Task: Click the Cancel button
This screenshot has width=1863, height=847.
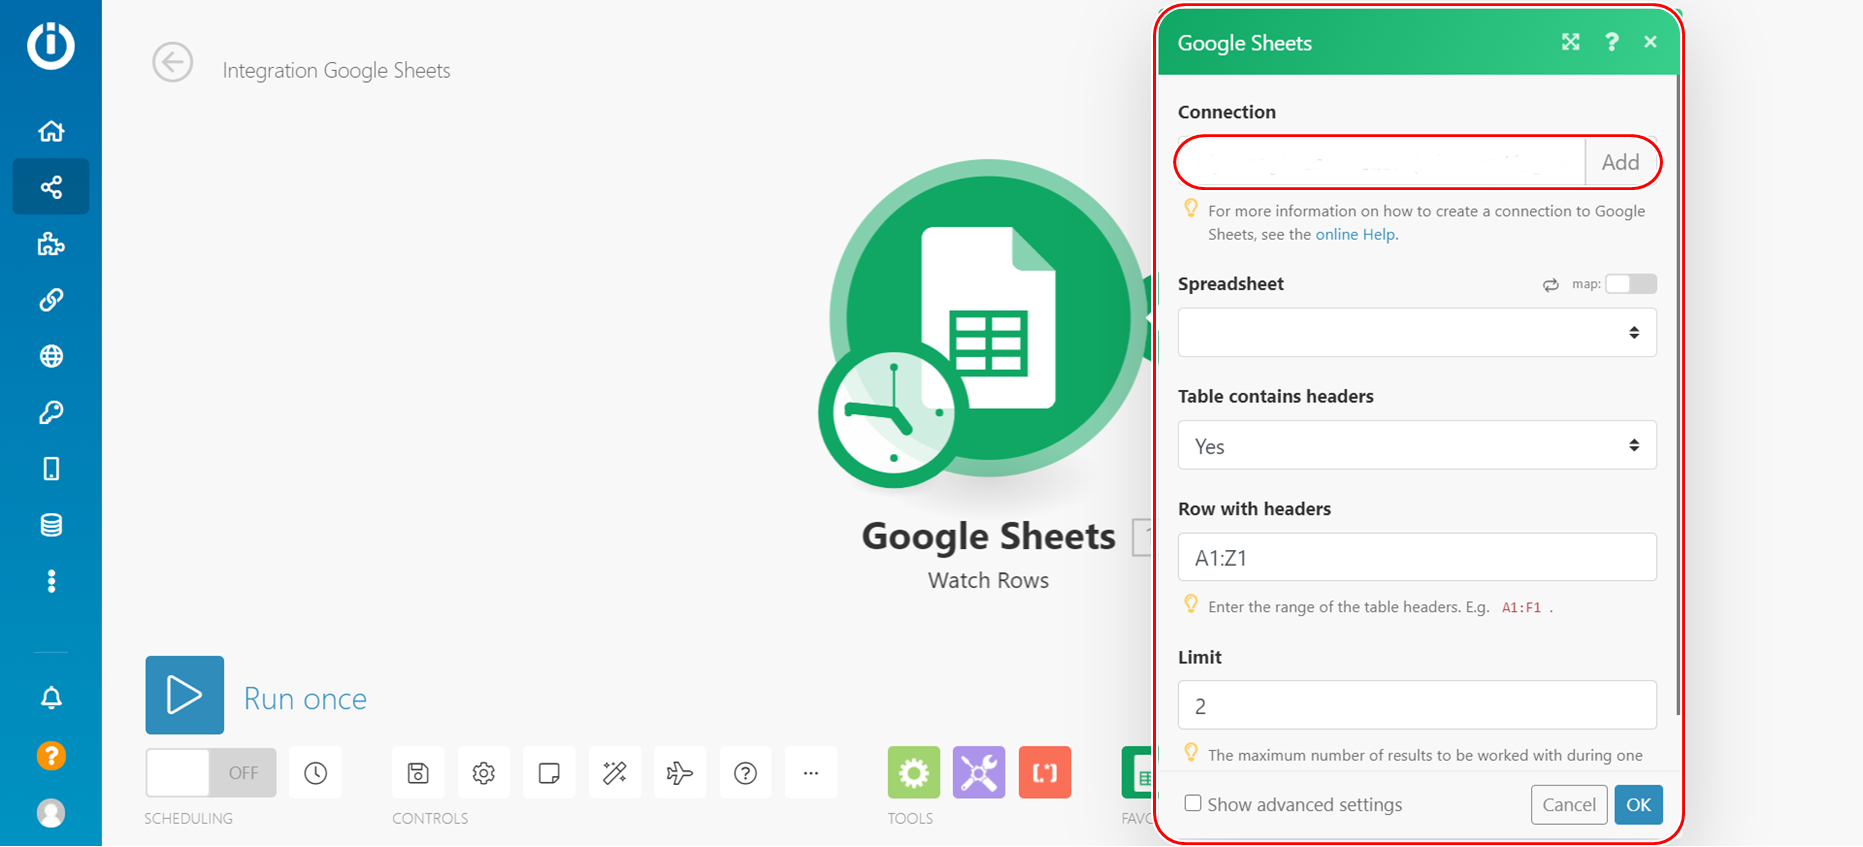Action: pyautogui.click(x=1569, y=804)
